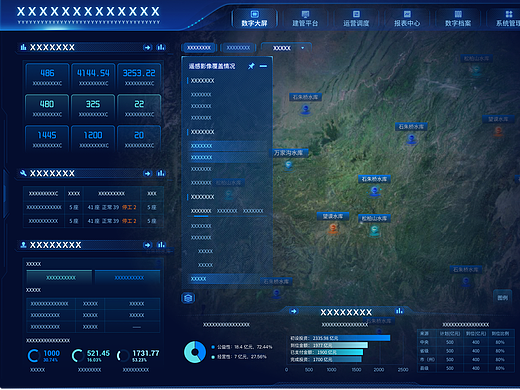Select the 480 statistic card

tap(47, 108)
